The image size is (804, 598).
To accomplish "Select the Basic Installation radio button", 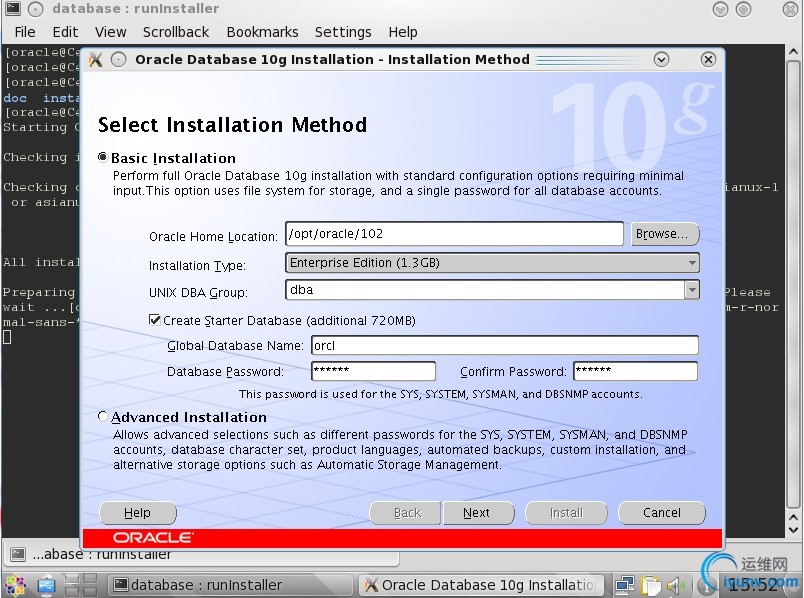I will pyautogui.click(x=103, y=157).
